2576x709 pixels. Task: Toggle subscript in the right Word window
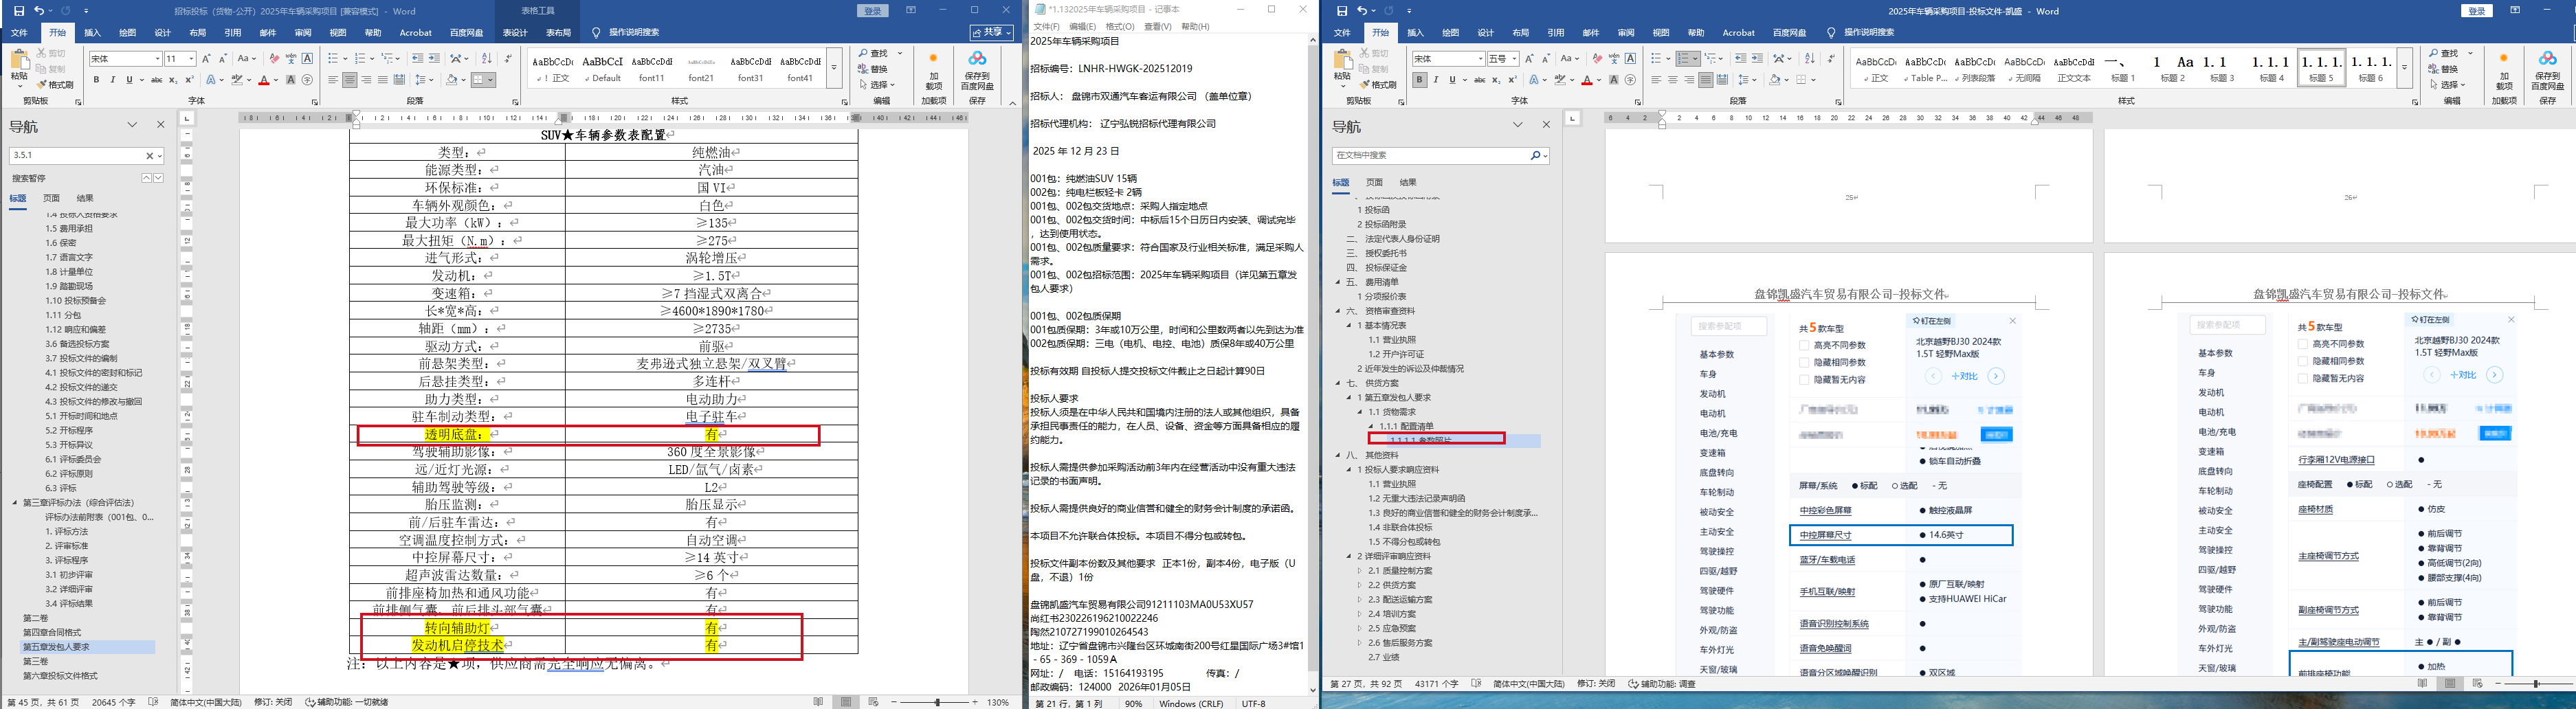[1497, 80]
